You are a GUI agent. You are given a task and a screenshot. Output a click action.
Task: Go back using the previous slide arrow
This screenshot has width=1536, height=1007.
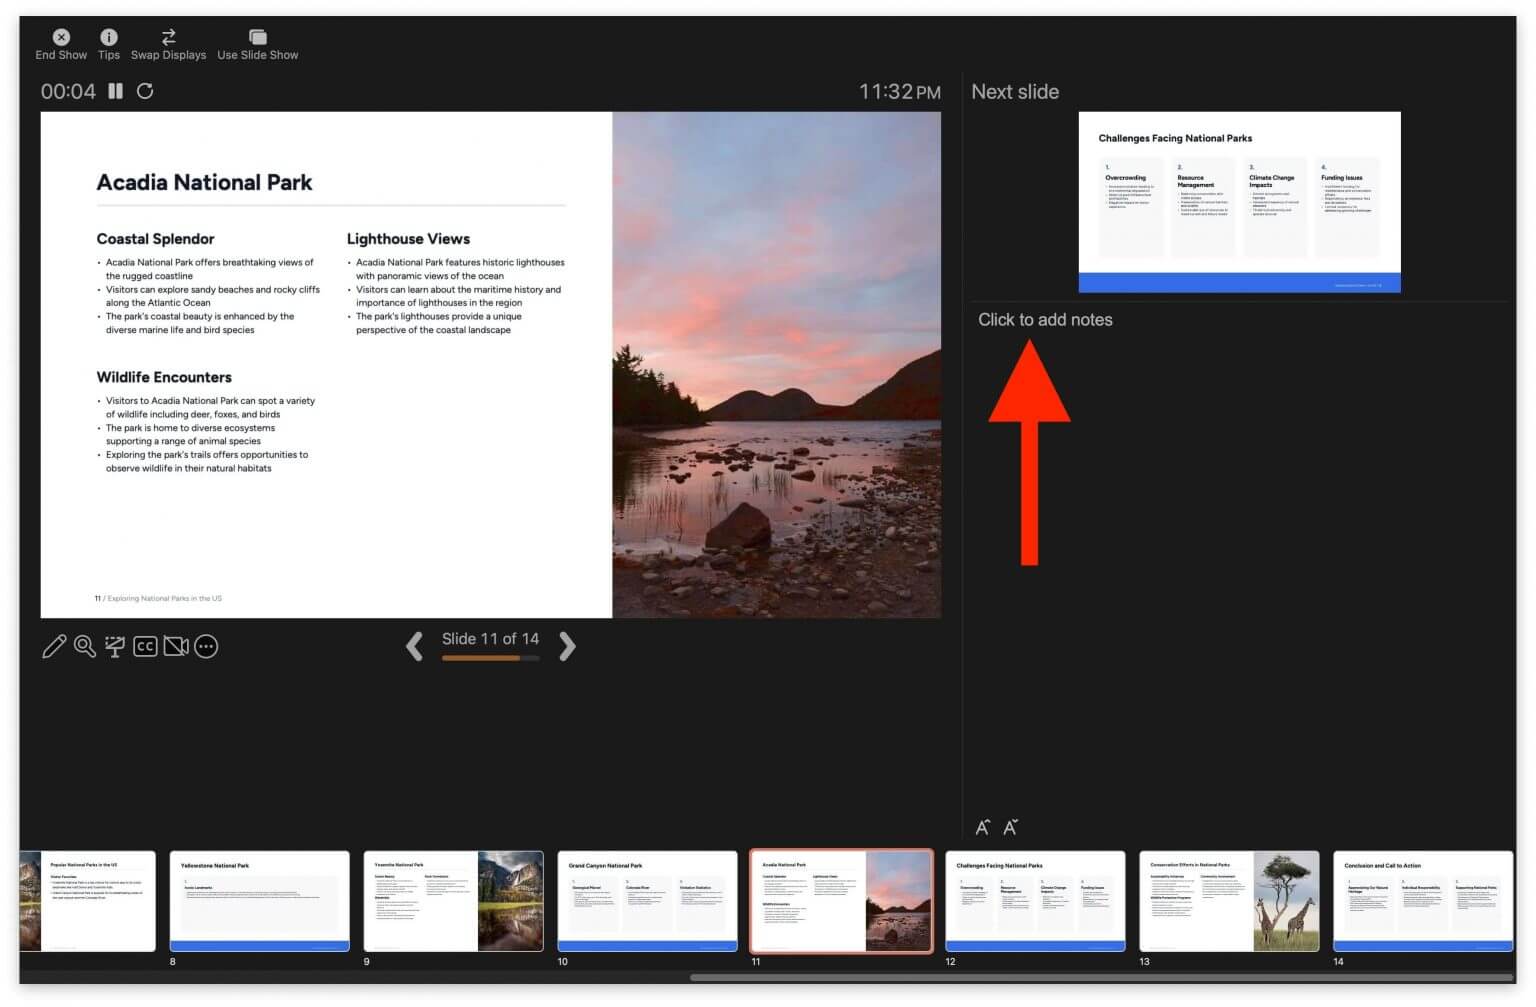click(414, 647)
